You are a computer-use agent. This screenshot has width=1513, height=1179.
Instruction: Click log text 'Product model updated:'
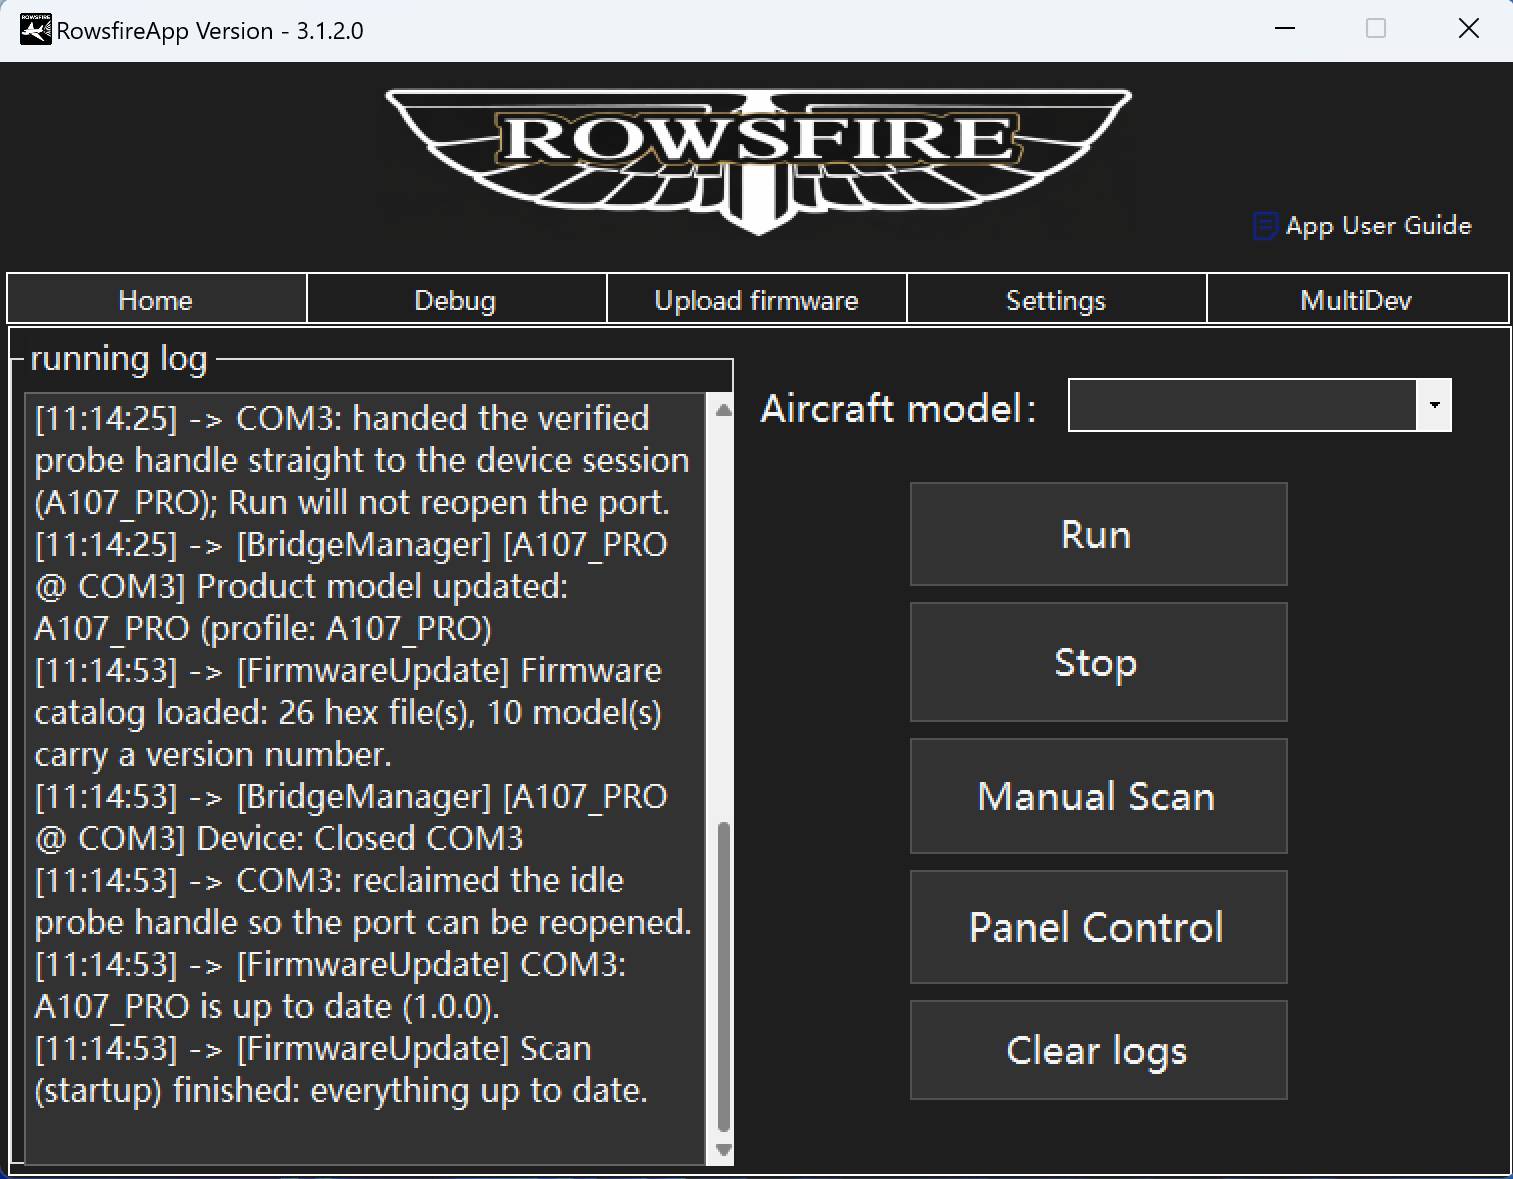pos(382,586)
